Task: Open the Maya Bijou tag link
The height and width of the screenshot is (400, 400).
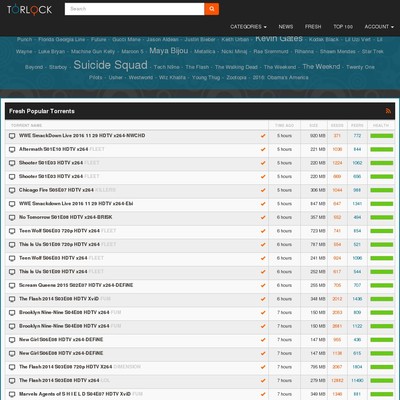Action: point(169,51)
